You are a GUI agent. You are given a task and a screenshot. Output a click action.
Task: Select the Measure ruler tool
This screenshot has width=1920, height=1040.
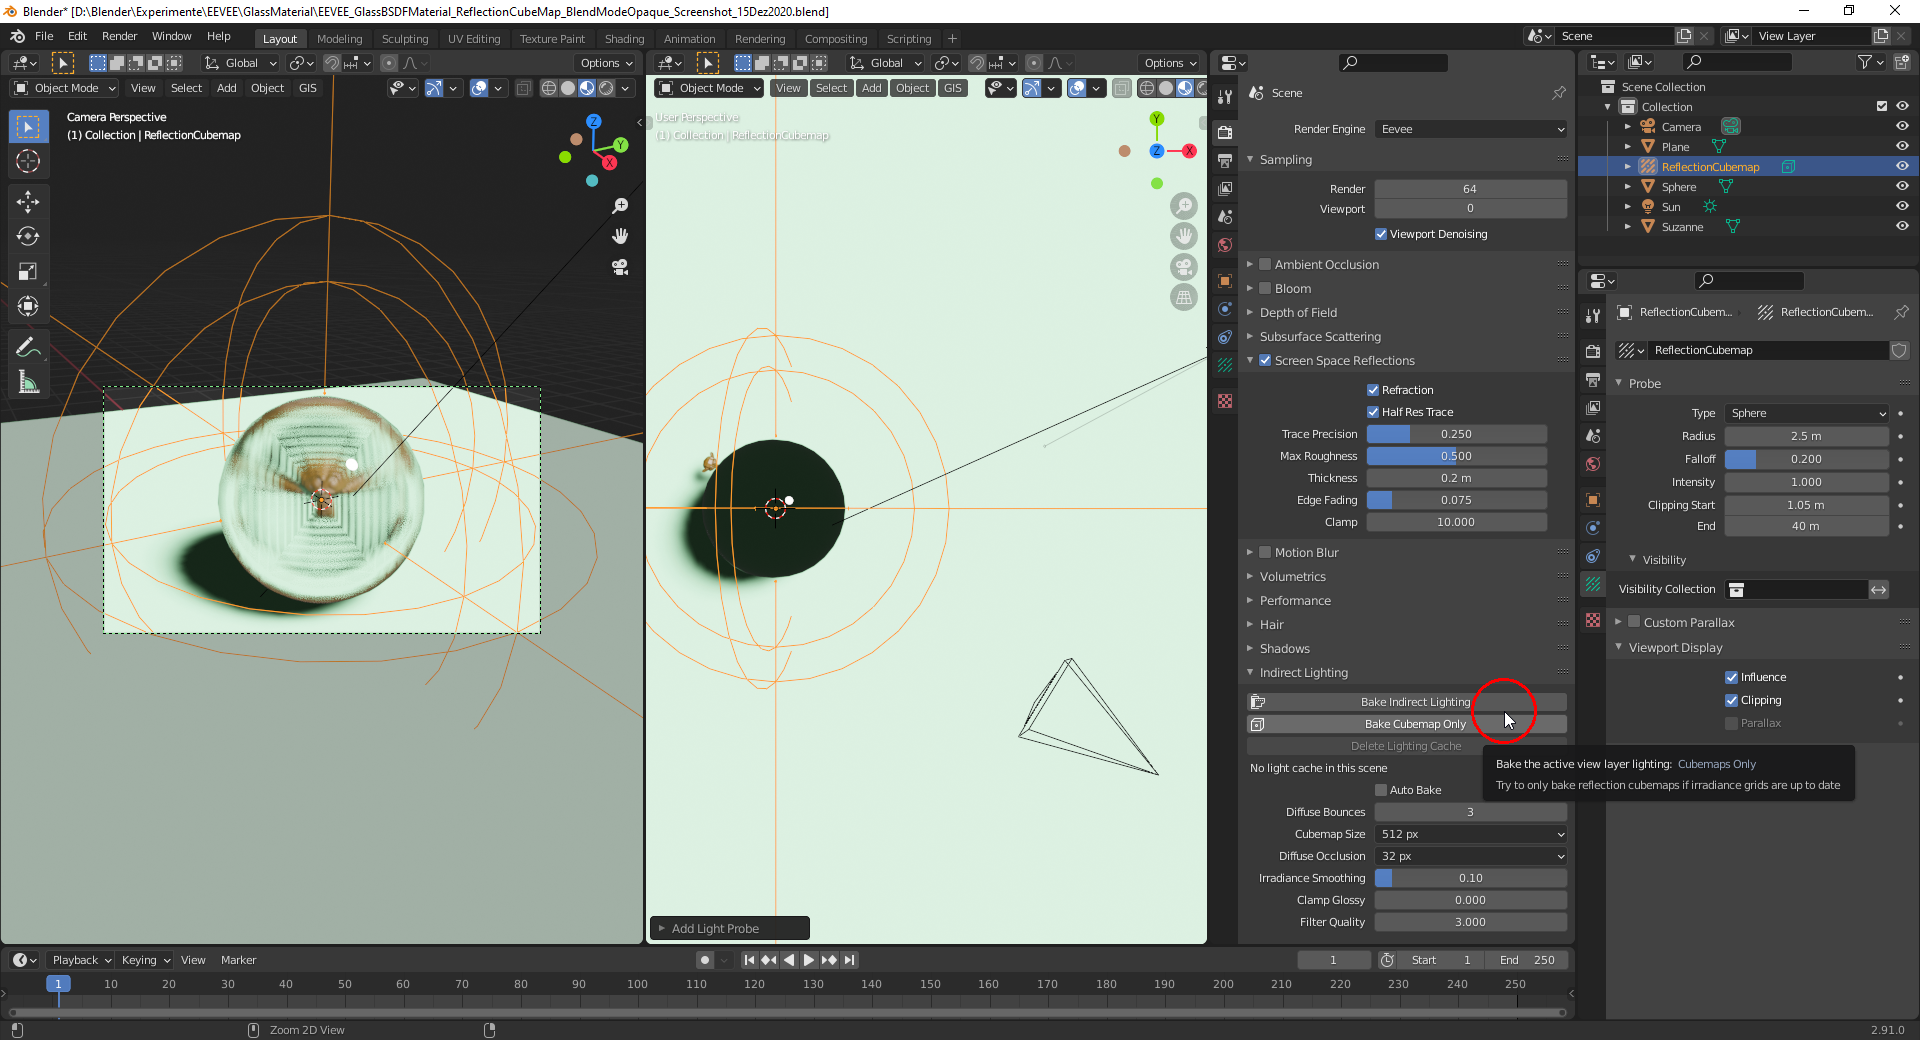28,382
